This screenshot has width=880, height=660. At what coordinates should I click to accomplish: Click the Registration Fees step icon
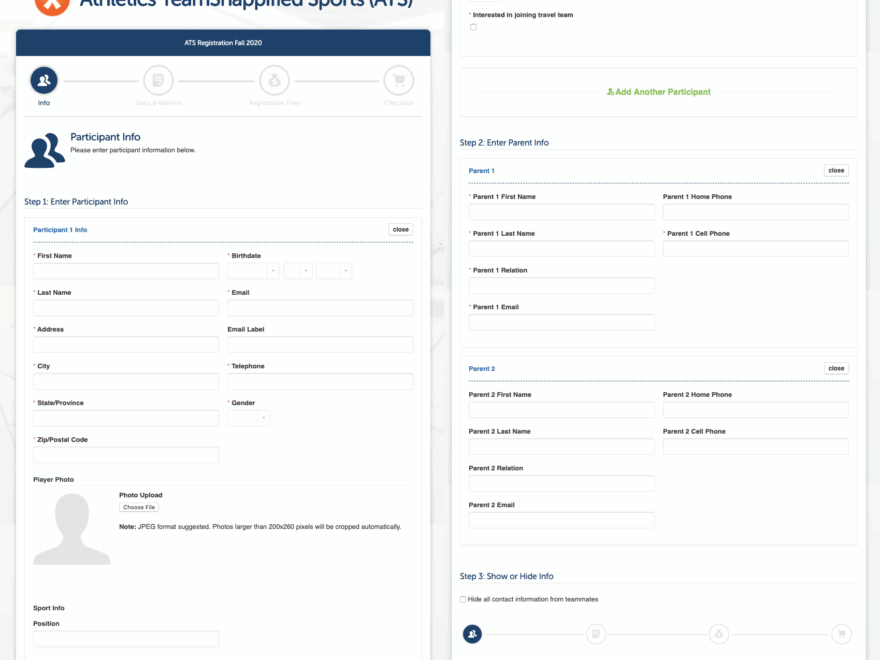point(273,80)
